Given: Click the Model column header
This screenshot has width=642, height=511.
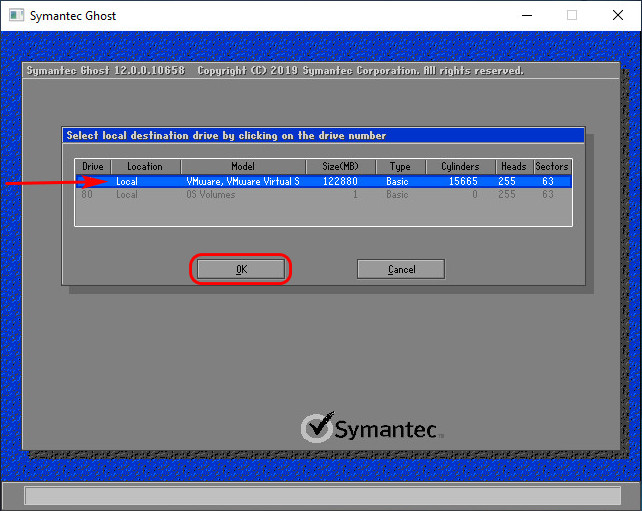Looking at the screenshot, I should point(243,167).
